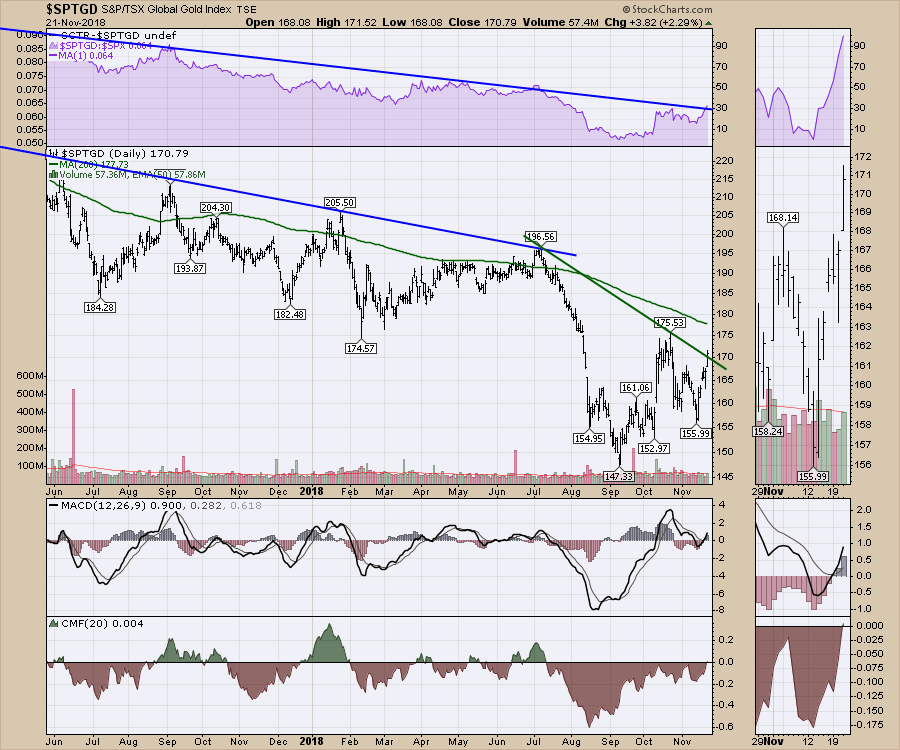Click the Chg +3.82 (+2.29%) value

point(654,22)
